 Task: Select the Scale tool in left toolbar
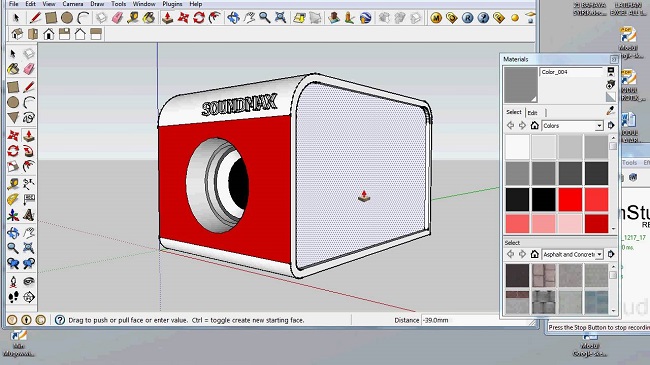click(13, 166)
